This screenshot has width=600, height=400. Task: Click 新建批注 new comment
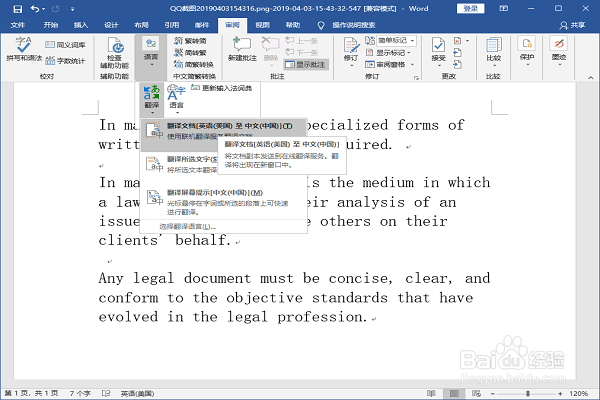pos(242,49)
